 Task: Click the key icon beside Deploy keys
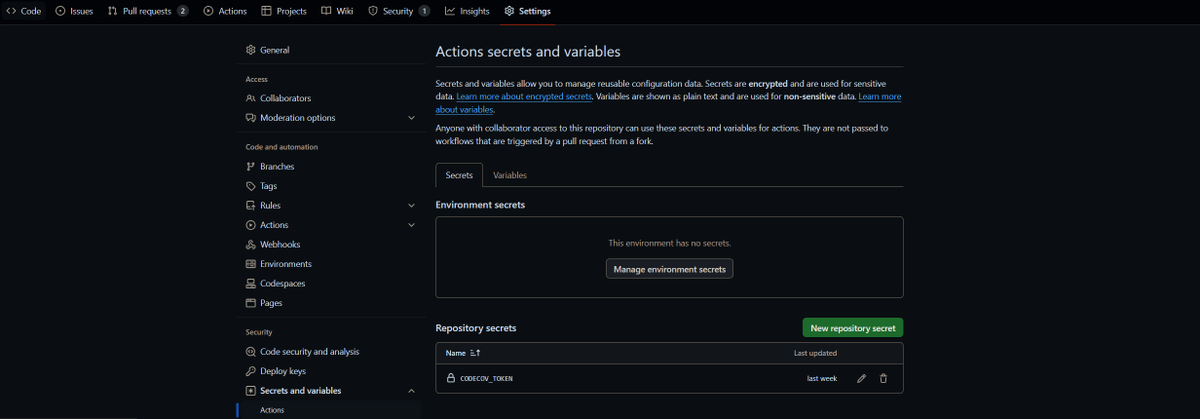point(250,371)
